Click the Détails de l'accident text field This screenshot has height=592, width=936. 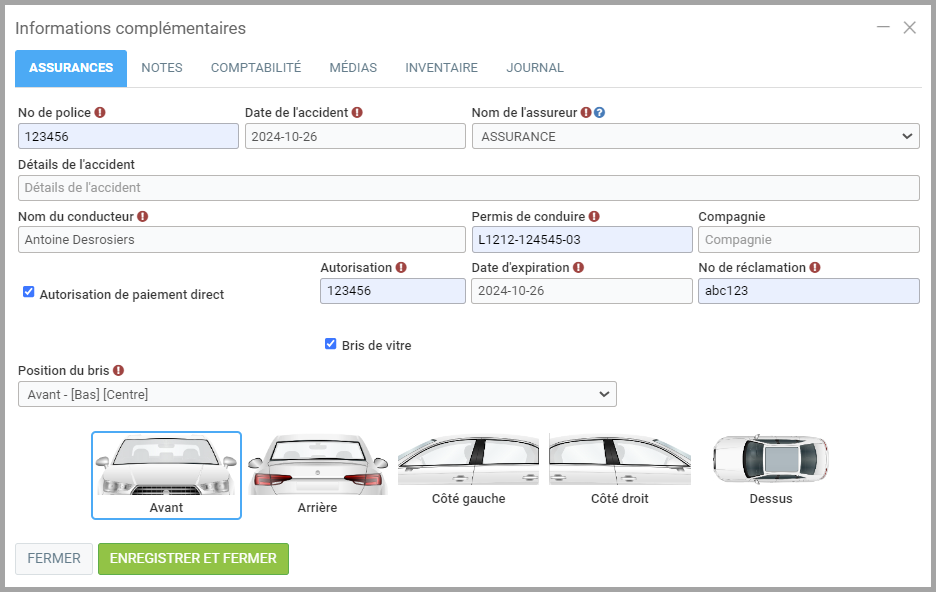[x=468, y=188]
